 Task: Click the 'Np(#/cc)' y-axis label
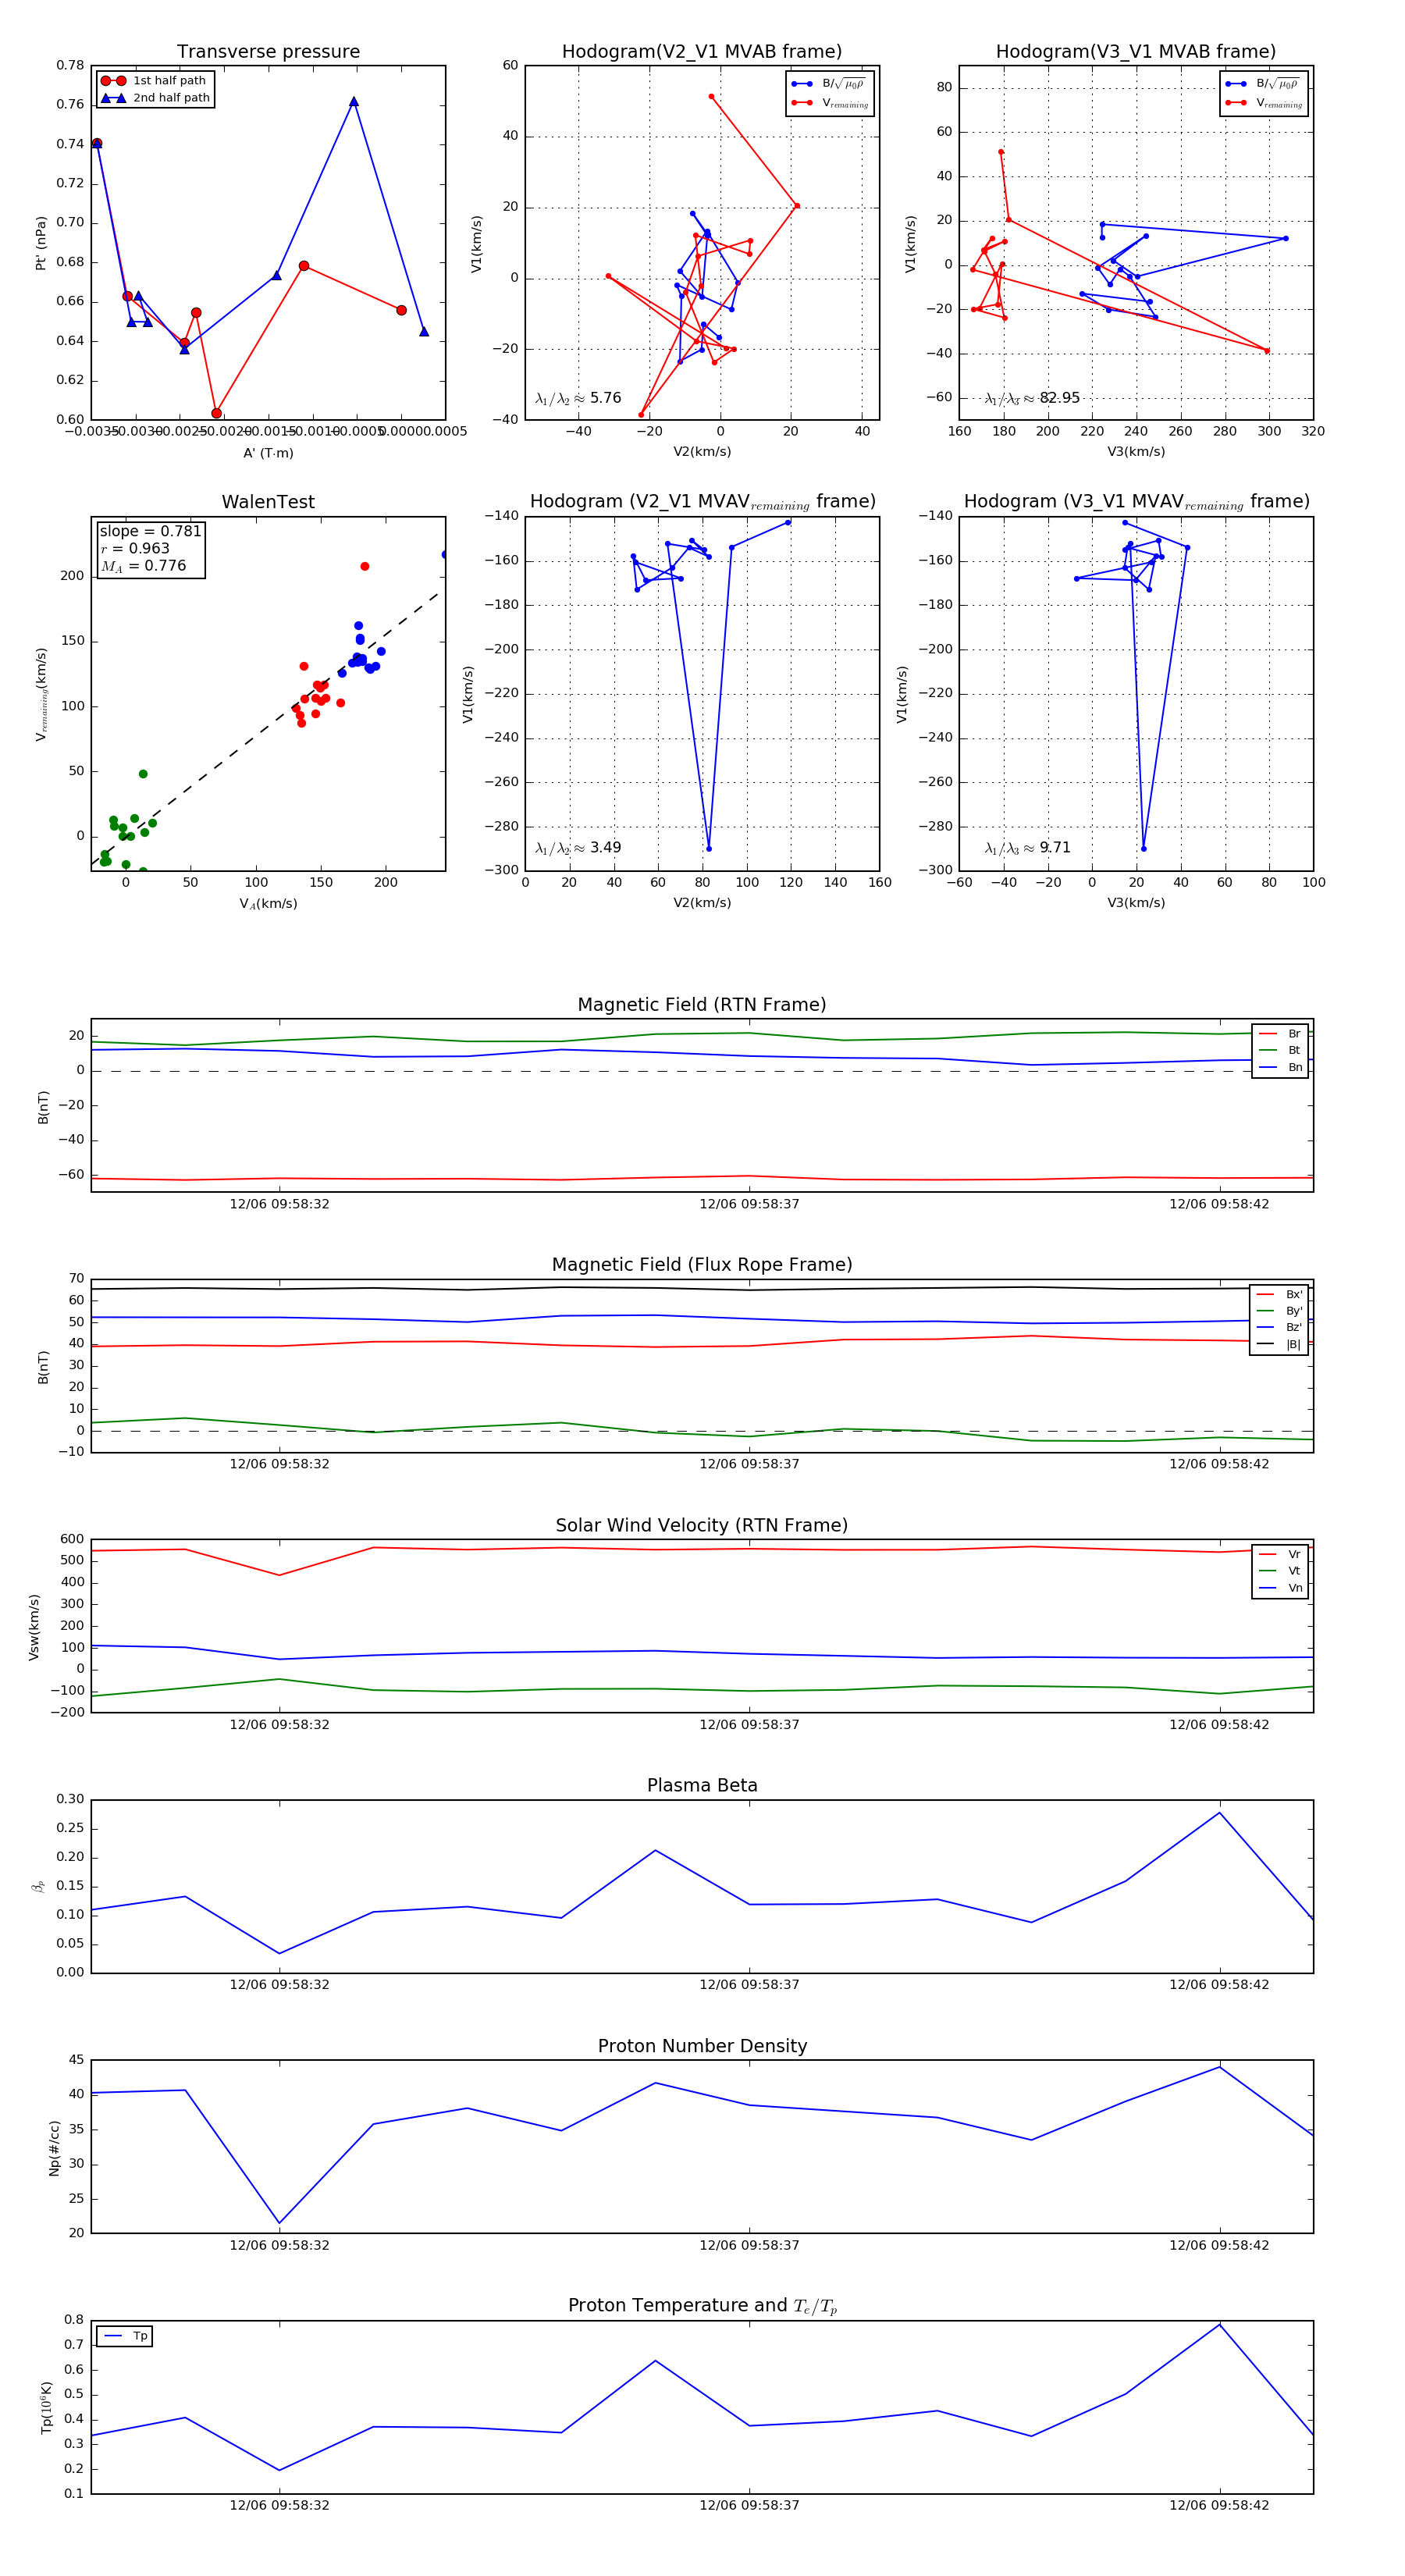(54, 2148)
